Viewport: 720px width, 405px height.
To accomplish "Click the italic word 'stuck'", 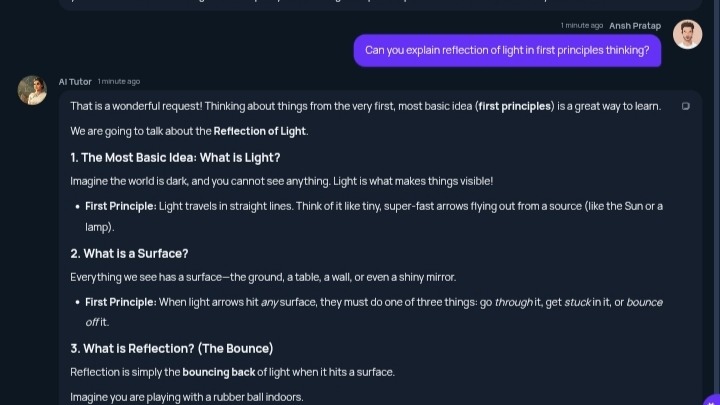I will tap(578, 303).
